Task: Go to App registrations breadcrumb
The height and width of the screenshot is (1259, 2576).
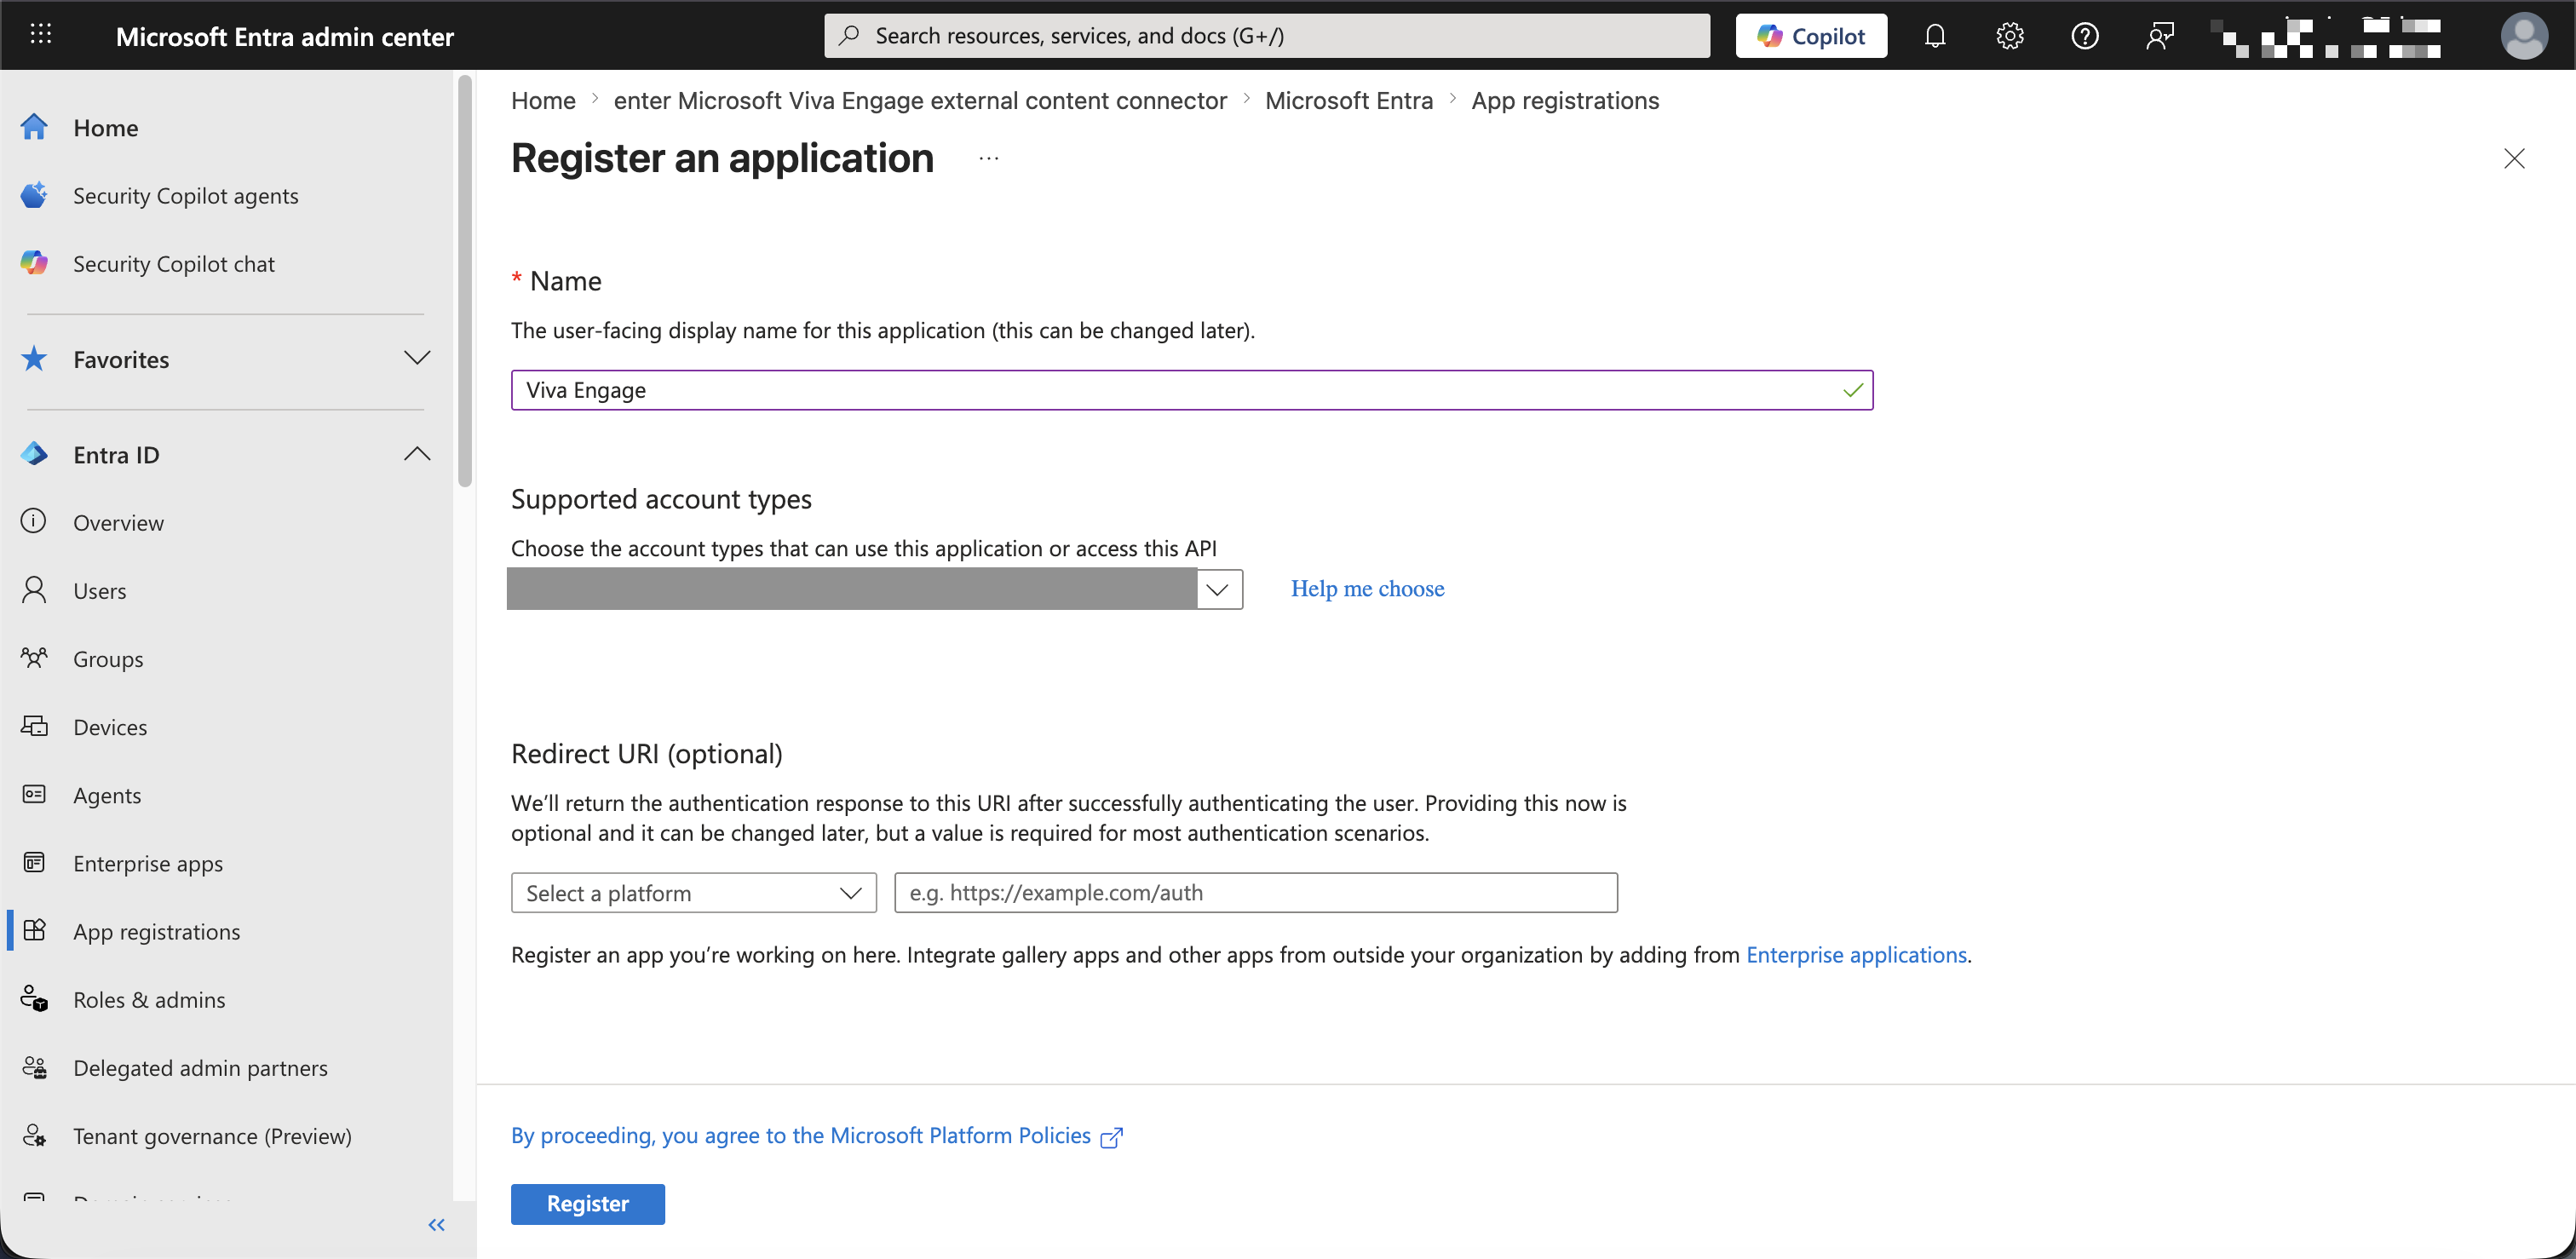Action: click(1564, 100)
